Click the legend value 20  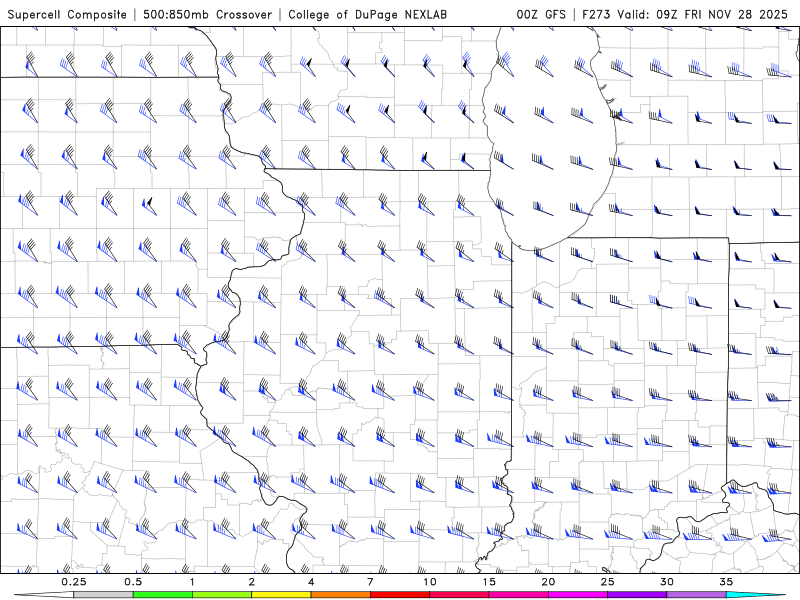(x=548, y=582)
